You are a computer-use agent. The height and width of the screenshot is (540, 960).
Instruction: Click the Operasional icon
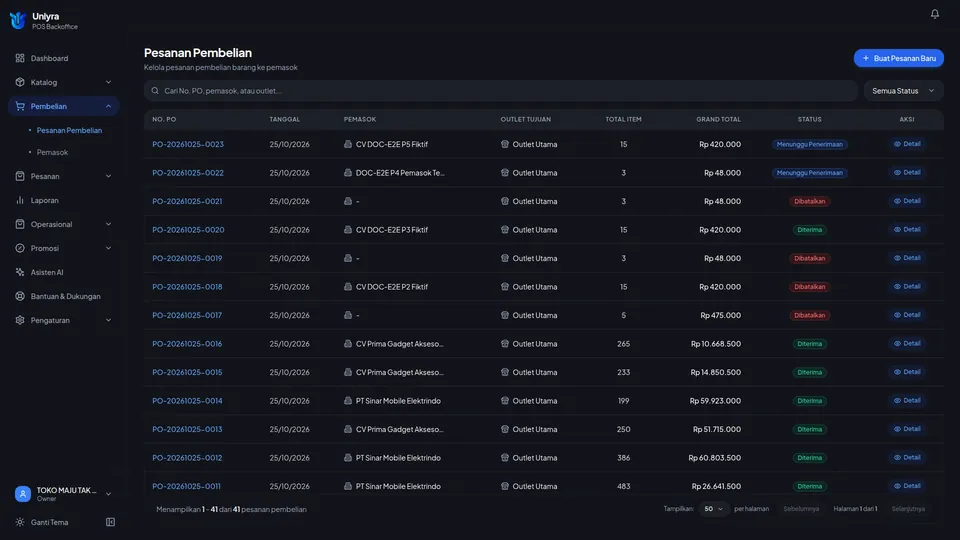click(x=20, y=224)
